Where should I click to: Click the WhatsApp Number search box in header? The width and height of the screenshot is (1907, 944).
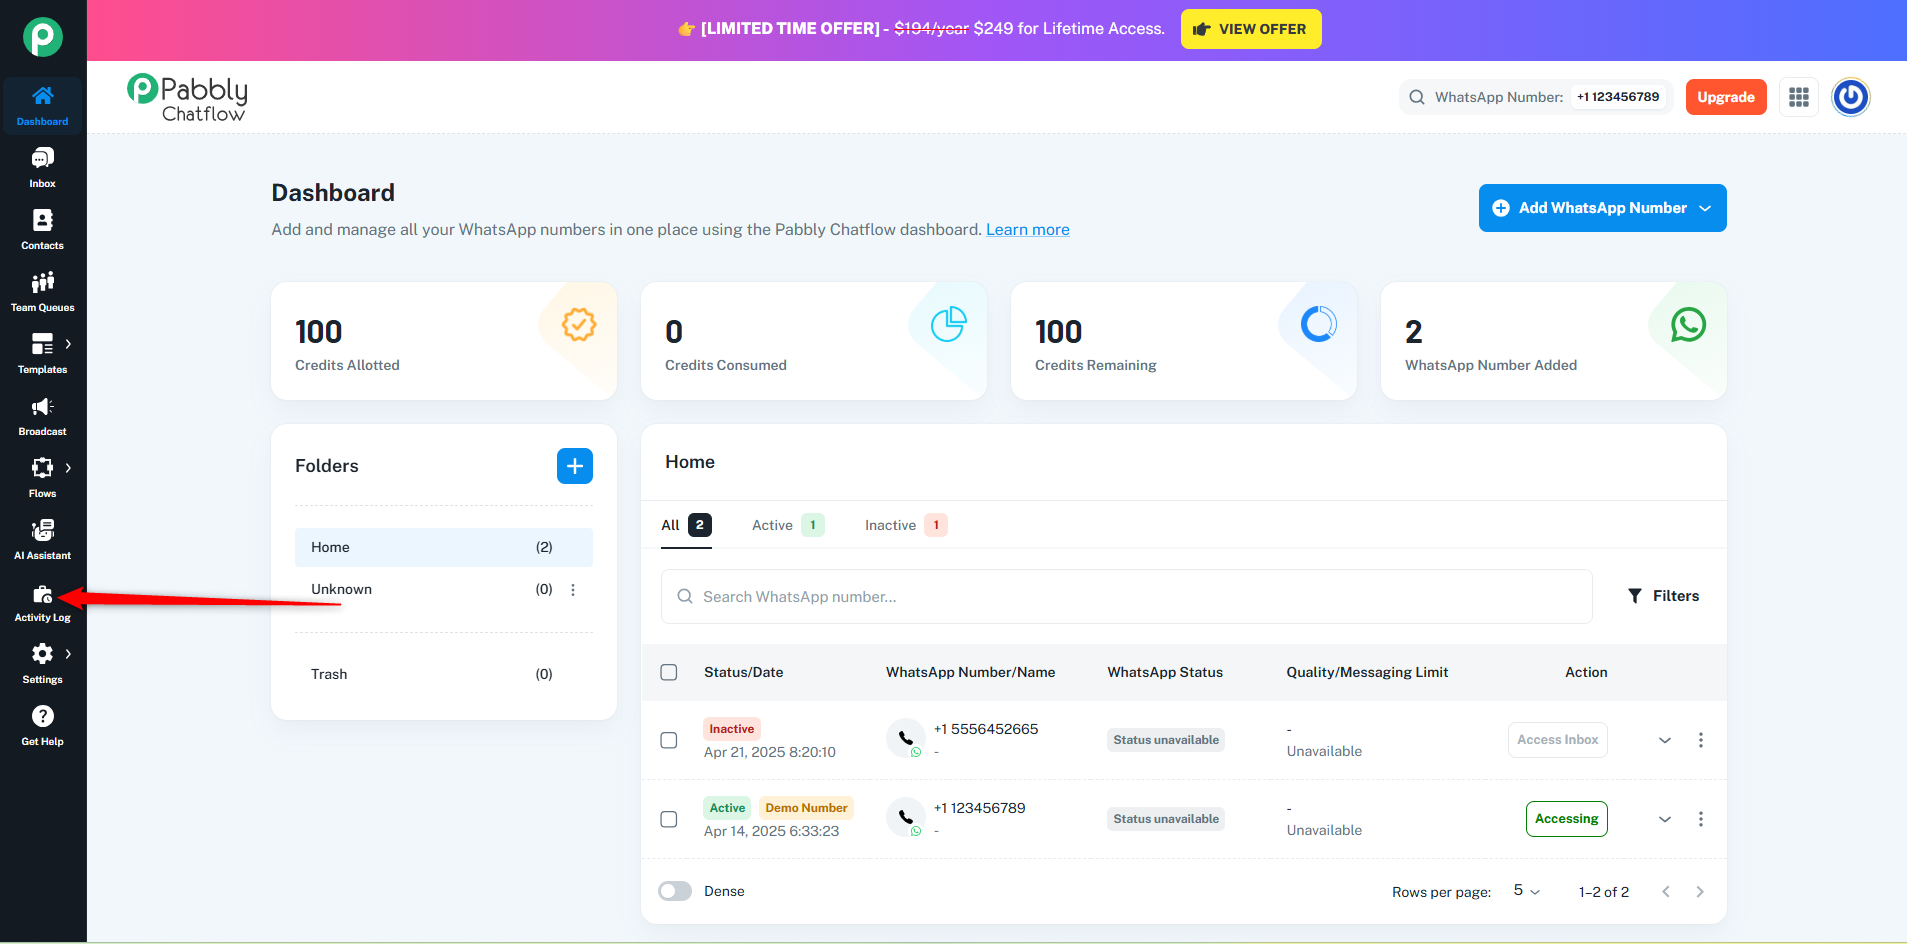tap(1536, 97)
